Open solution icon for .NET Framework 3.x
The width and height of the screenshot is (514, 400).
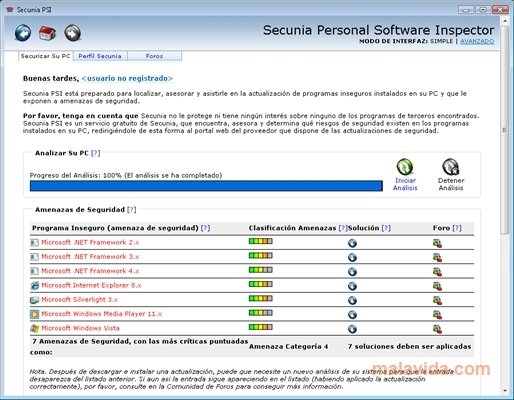pos(352,257)
